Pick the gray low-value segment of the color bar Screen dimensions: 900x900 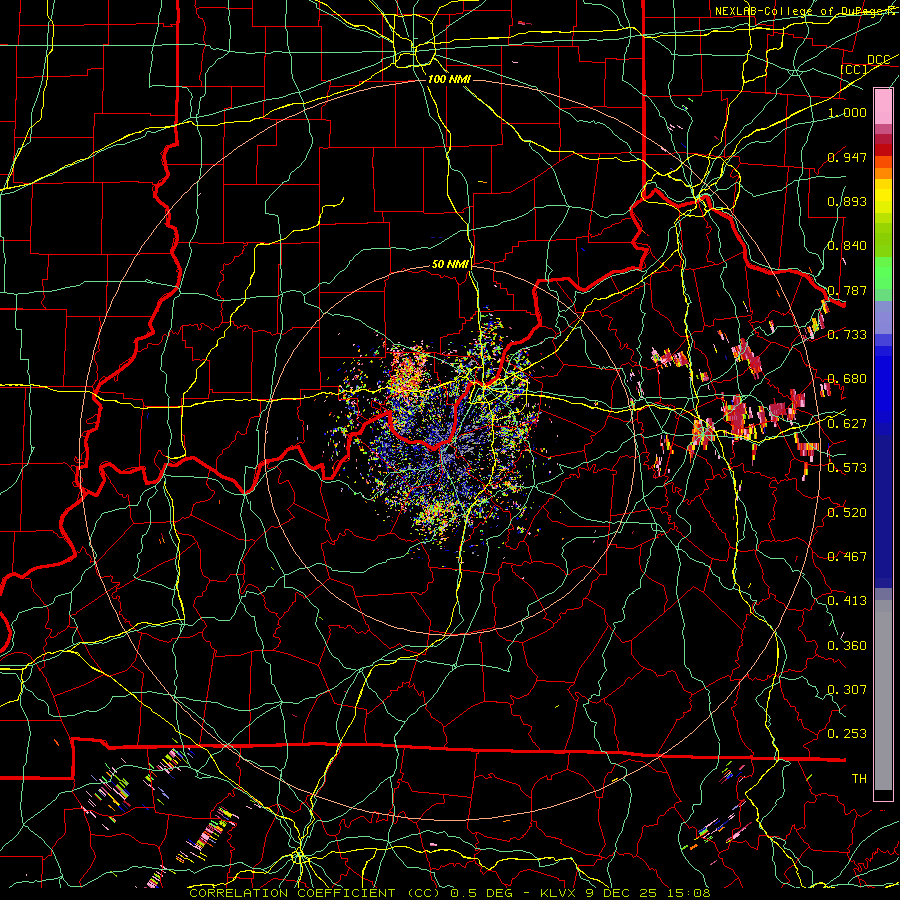883,695
